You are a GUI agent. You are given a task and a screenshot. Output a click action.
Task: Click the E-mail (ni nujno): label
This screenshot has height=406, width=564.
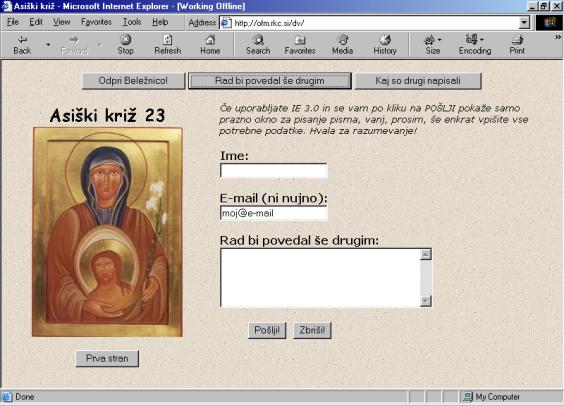point(273,198)
